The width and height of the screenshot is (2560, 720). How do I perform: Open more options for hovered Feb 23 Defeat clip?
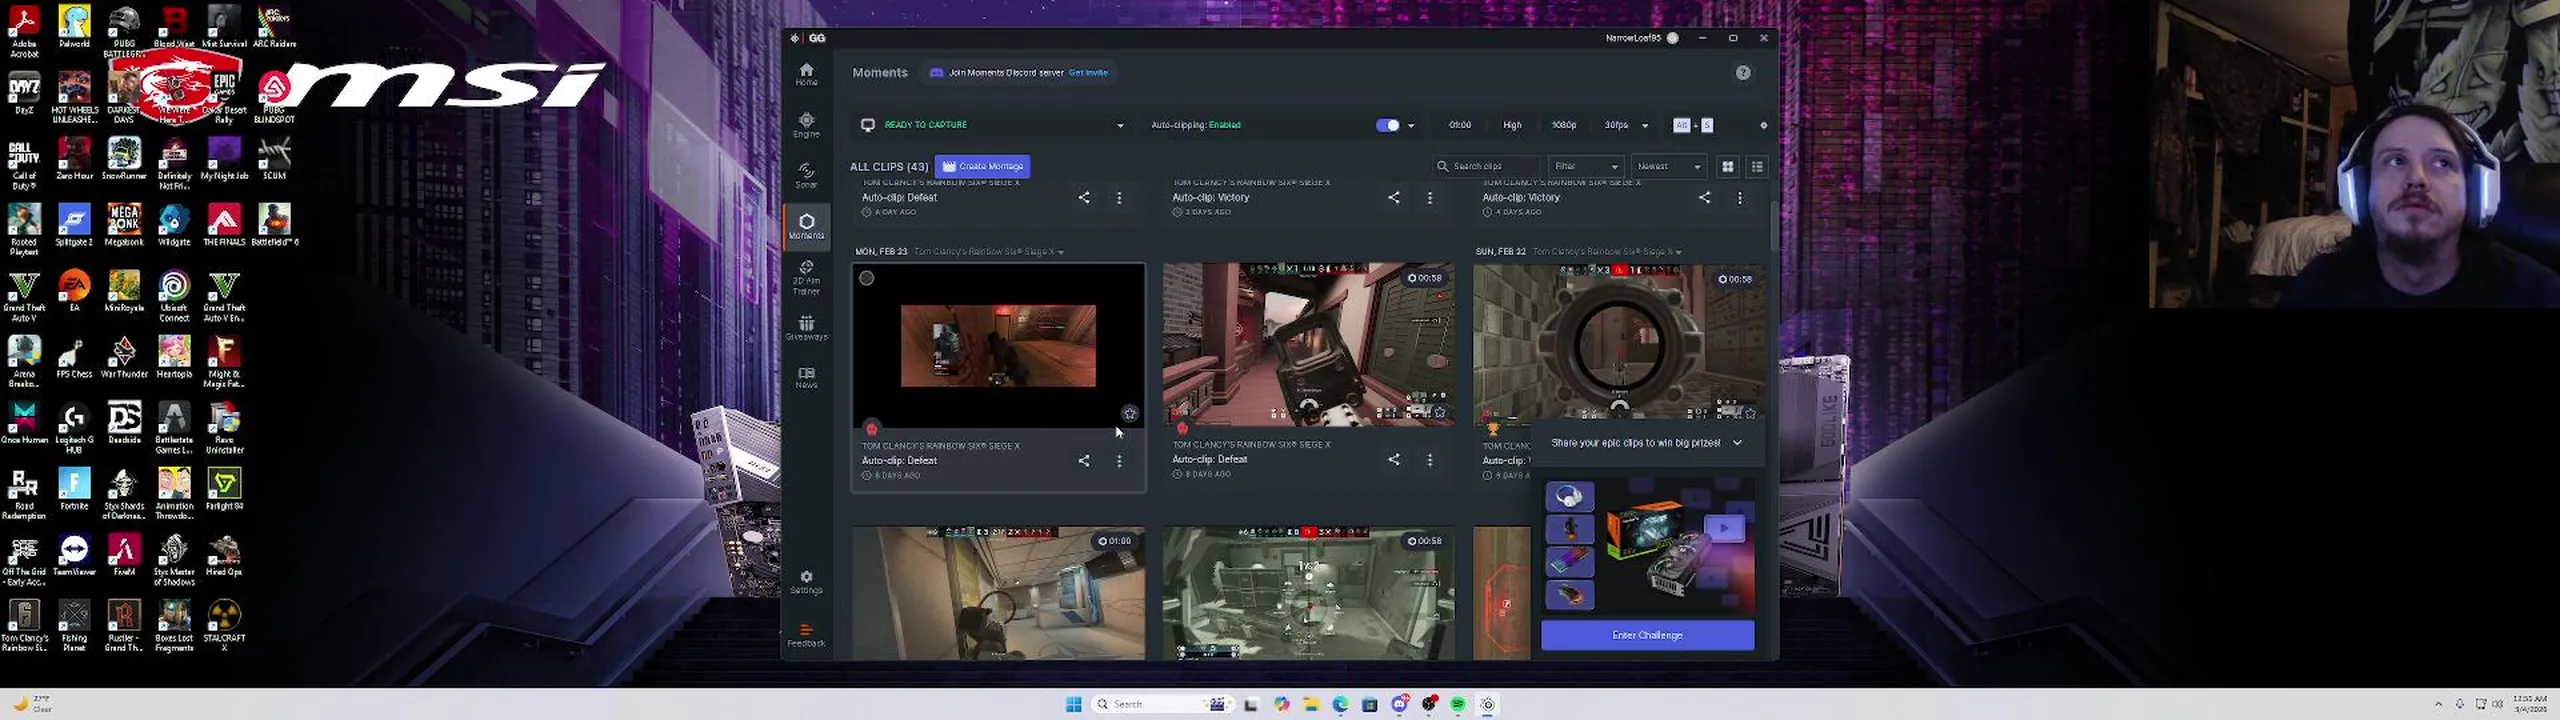(1119, 461)
